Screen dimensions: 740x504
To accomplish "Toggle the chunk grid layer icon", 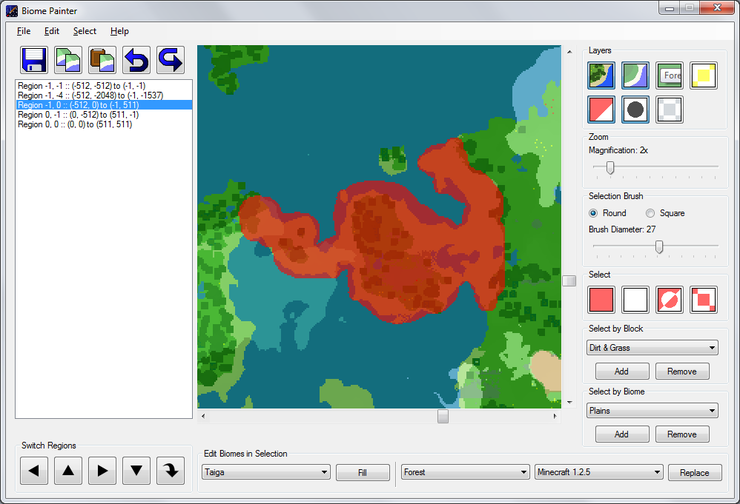I will (669, 109).
